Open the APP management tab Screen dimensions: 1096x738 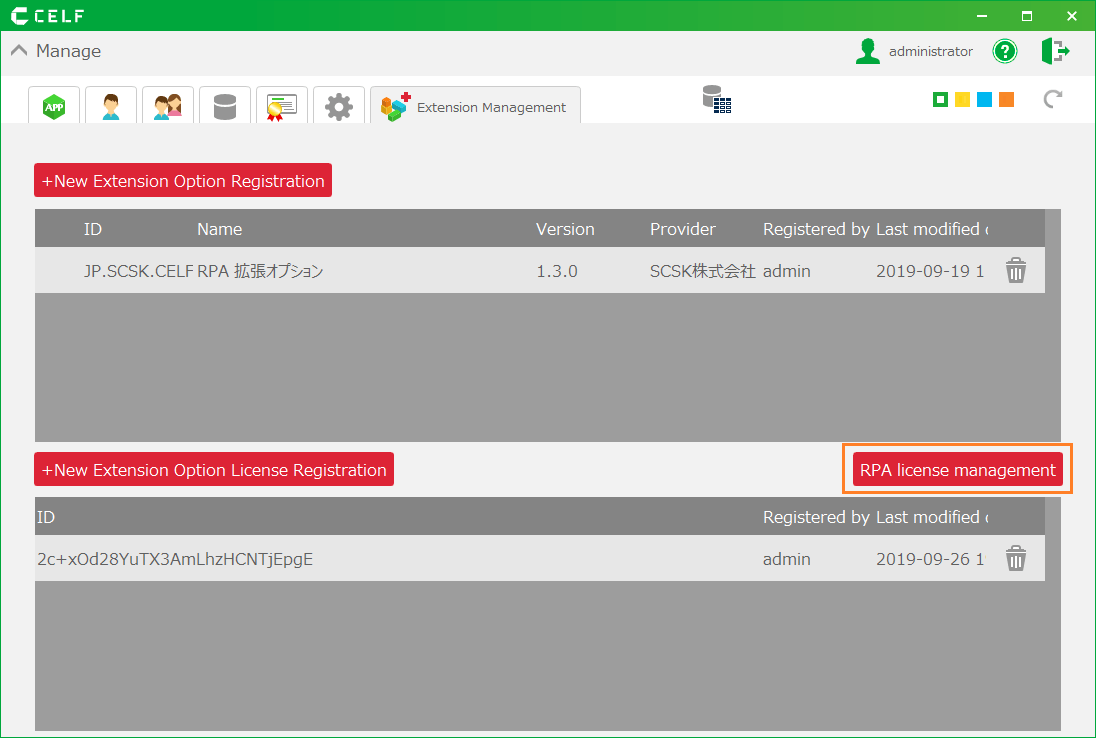54,106
